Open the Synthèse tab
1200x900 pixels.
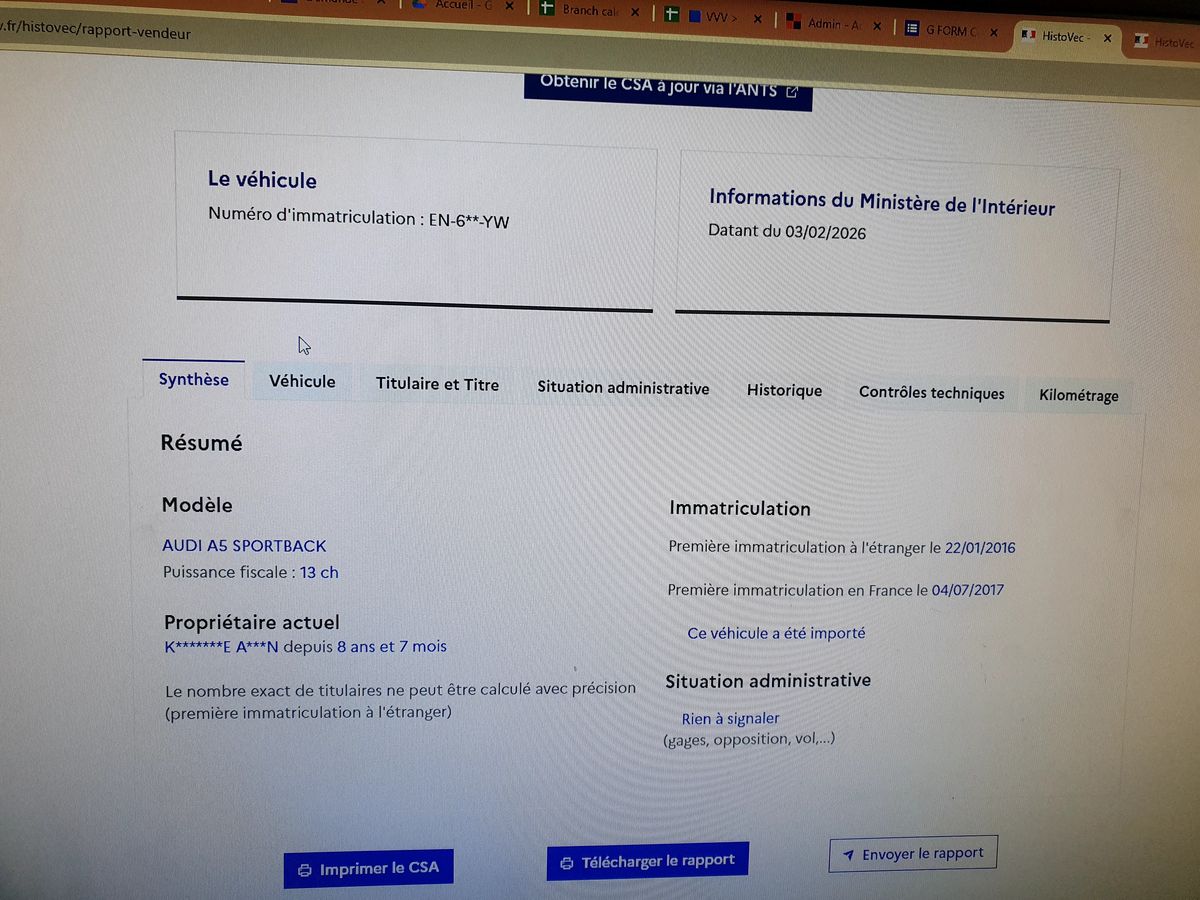coord(194,380)
